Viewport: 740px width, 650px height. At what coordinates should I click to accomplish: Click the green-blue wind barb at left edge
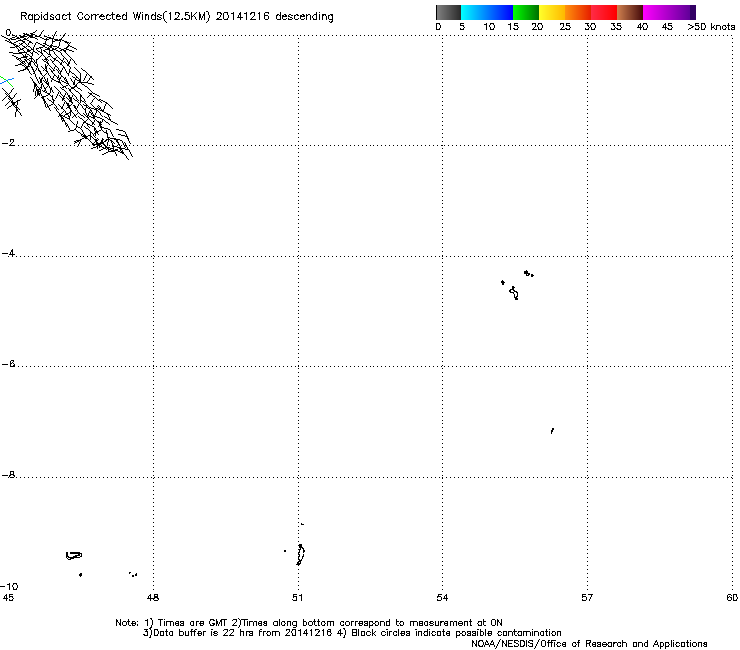(x=7, y=81)
